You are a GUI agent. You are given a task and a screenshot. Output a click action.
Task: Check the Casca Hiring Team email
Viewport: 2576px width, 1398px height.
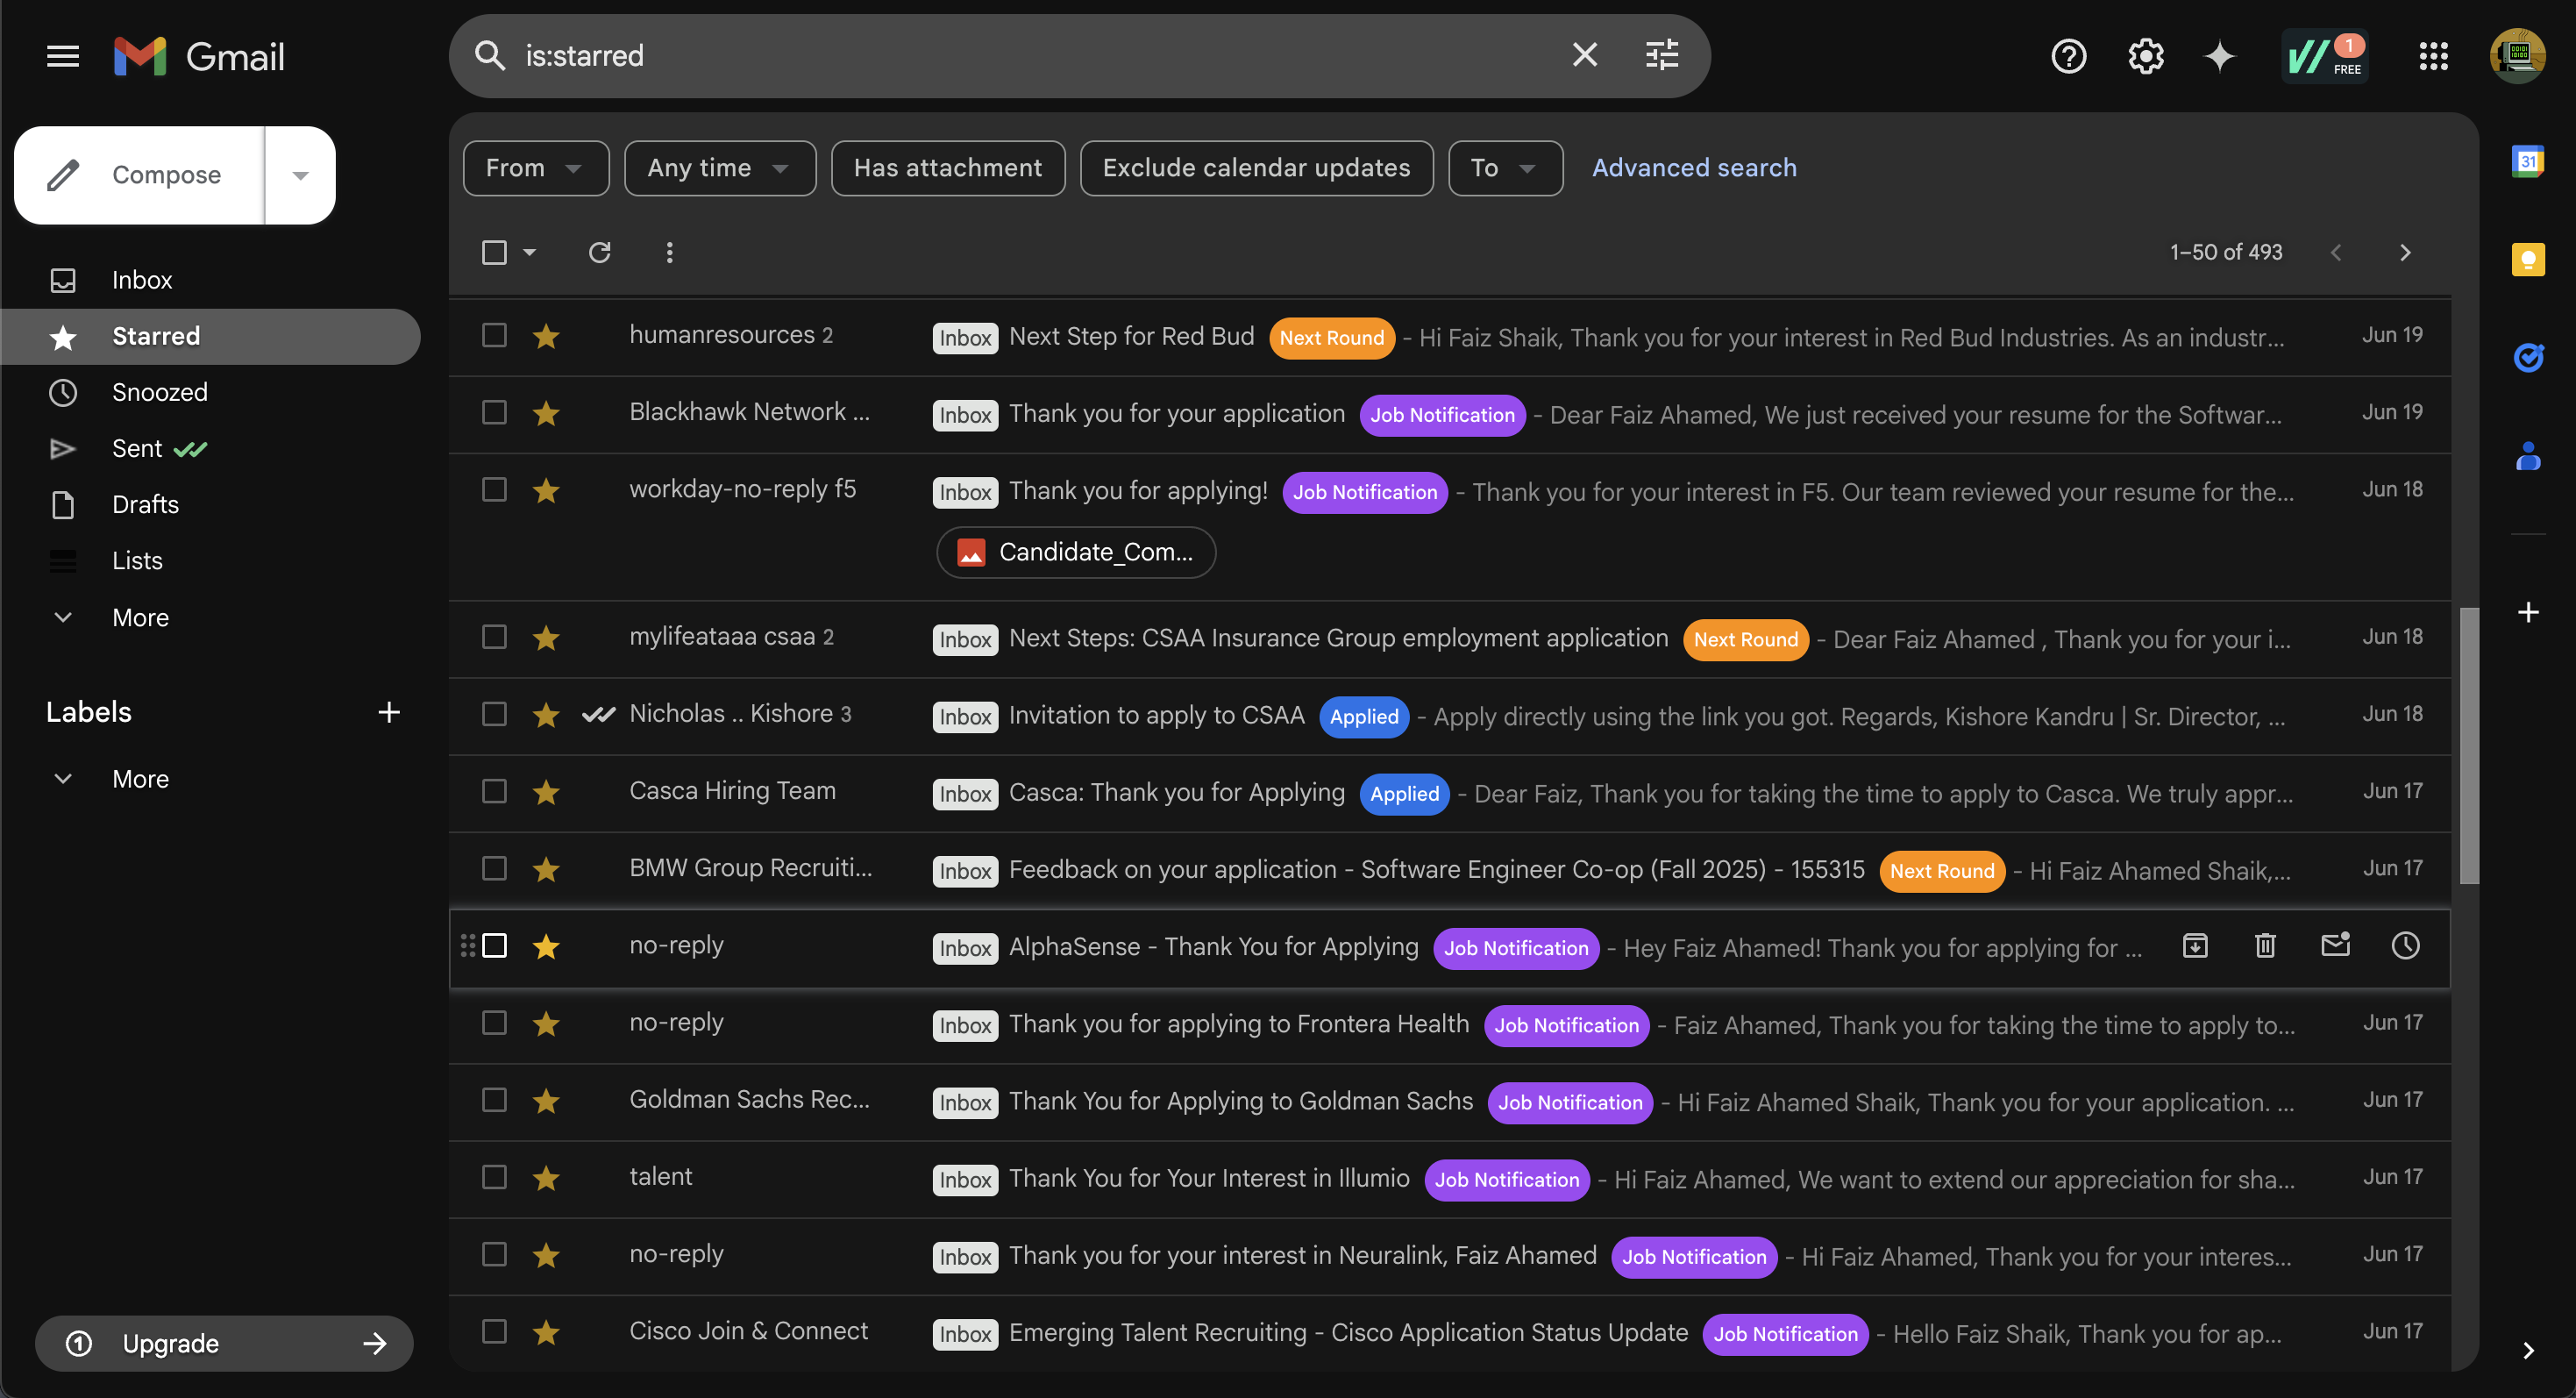pyautogui.click(x=494, y=791)
